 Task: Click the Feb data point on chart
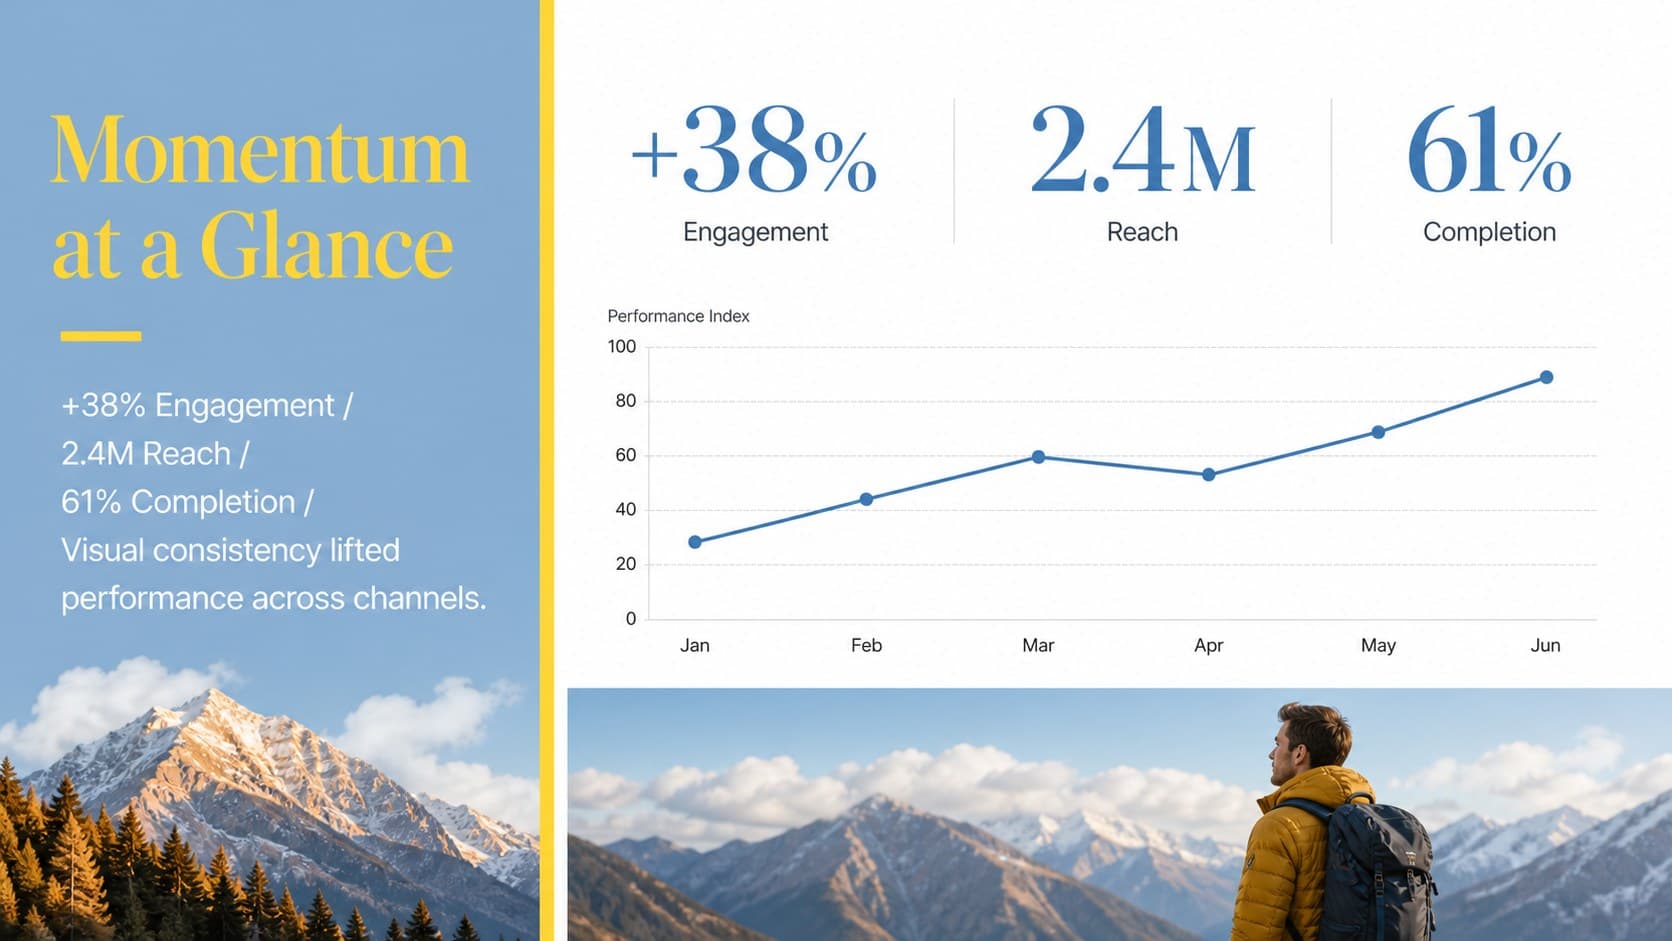pyautogui.click(x=866, y=499)
